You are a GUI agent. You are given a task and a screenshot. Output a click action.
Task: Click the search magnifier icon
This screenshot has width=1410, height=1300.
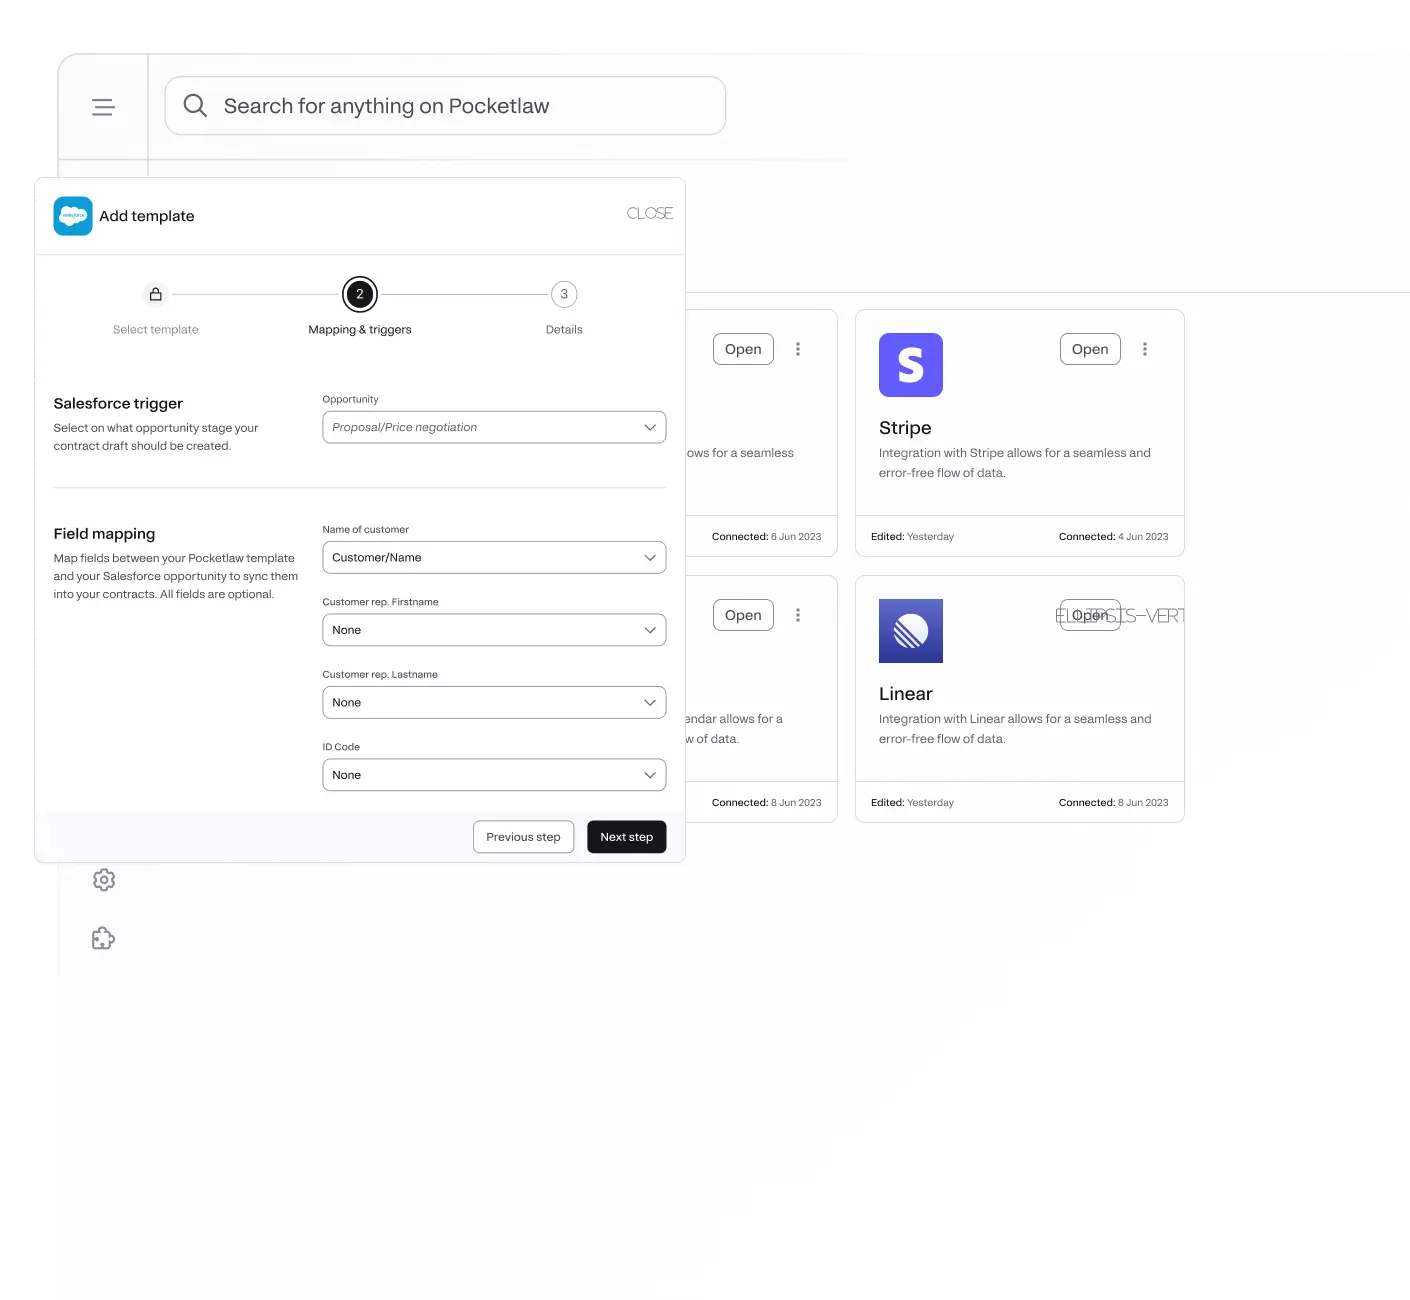(x=195, y=106)
